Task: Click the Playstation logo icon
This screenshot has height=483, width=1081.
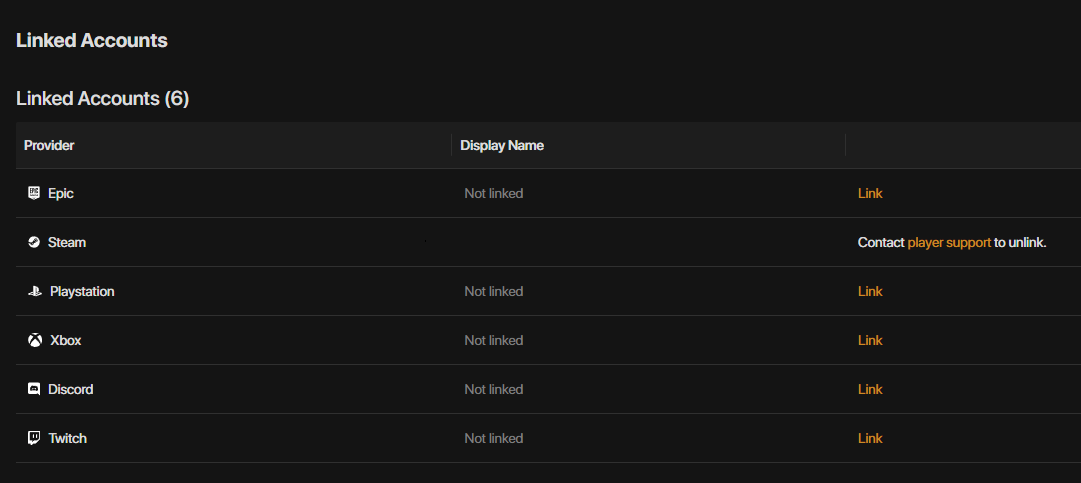Action: coord(34,291)
